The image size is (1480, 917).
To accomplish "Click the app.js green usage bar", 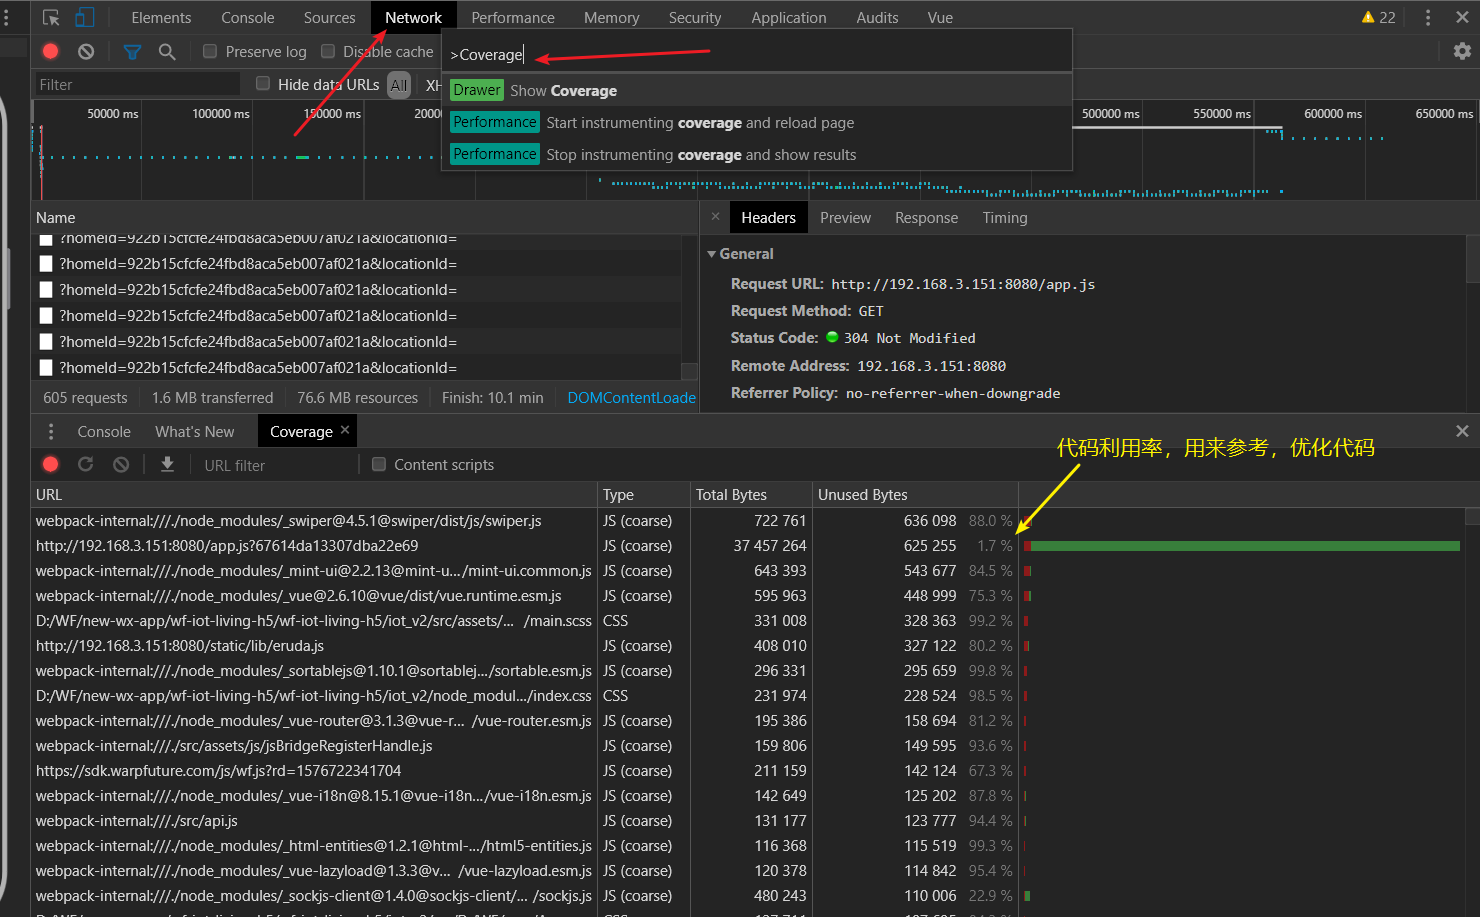I will coord(1245,546).
